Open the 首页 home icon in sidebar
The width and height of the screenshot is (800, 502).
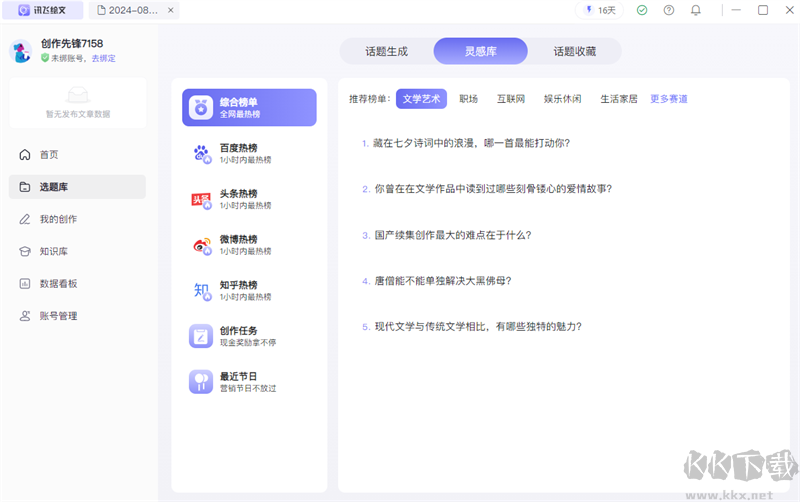(x=25, y=155)
